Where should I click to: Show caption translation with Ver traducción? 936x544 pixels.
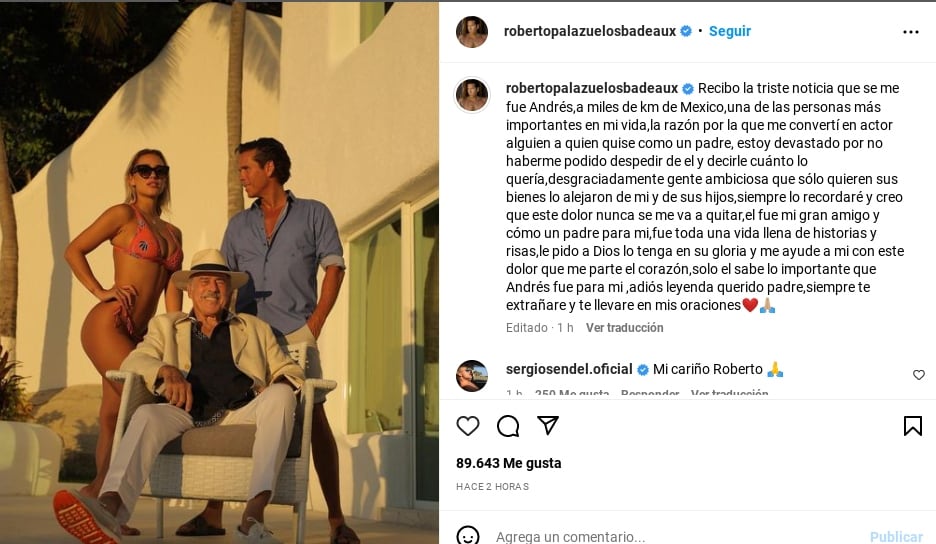click(x=624, y=328)
